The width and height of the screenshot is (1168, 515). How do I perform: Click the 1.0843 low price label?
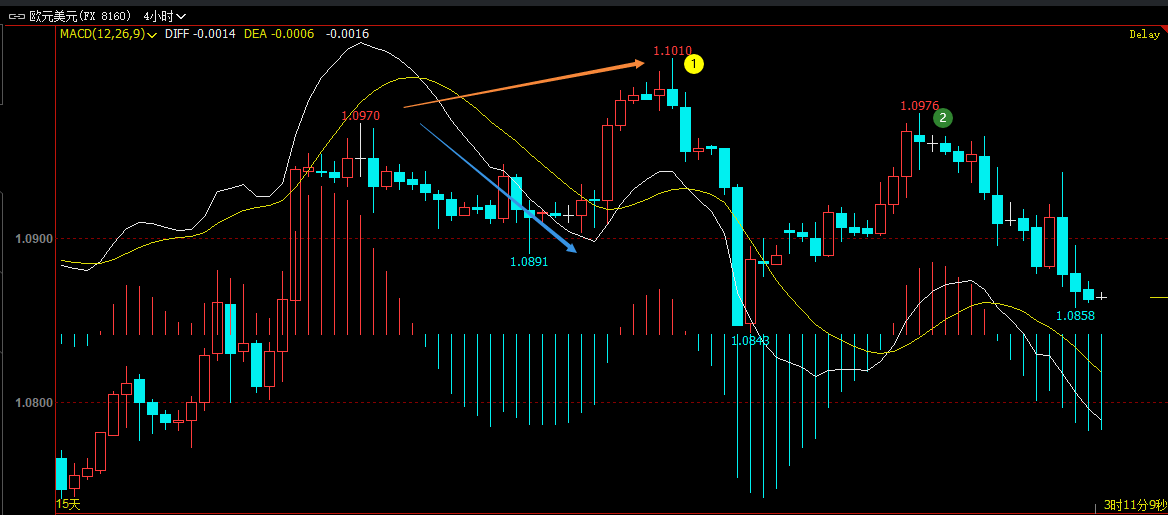tap(750, 341)
